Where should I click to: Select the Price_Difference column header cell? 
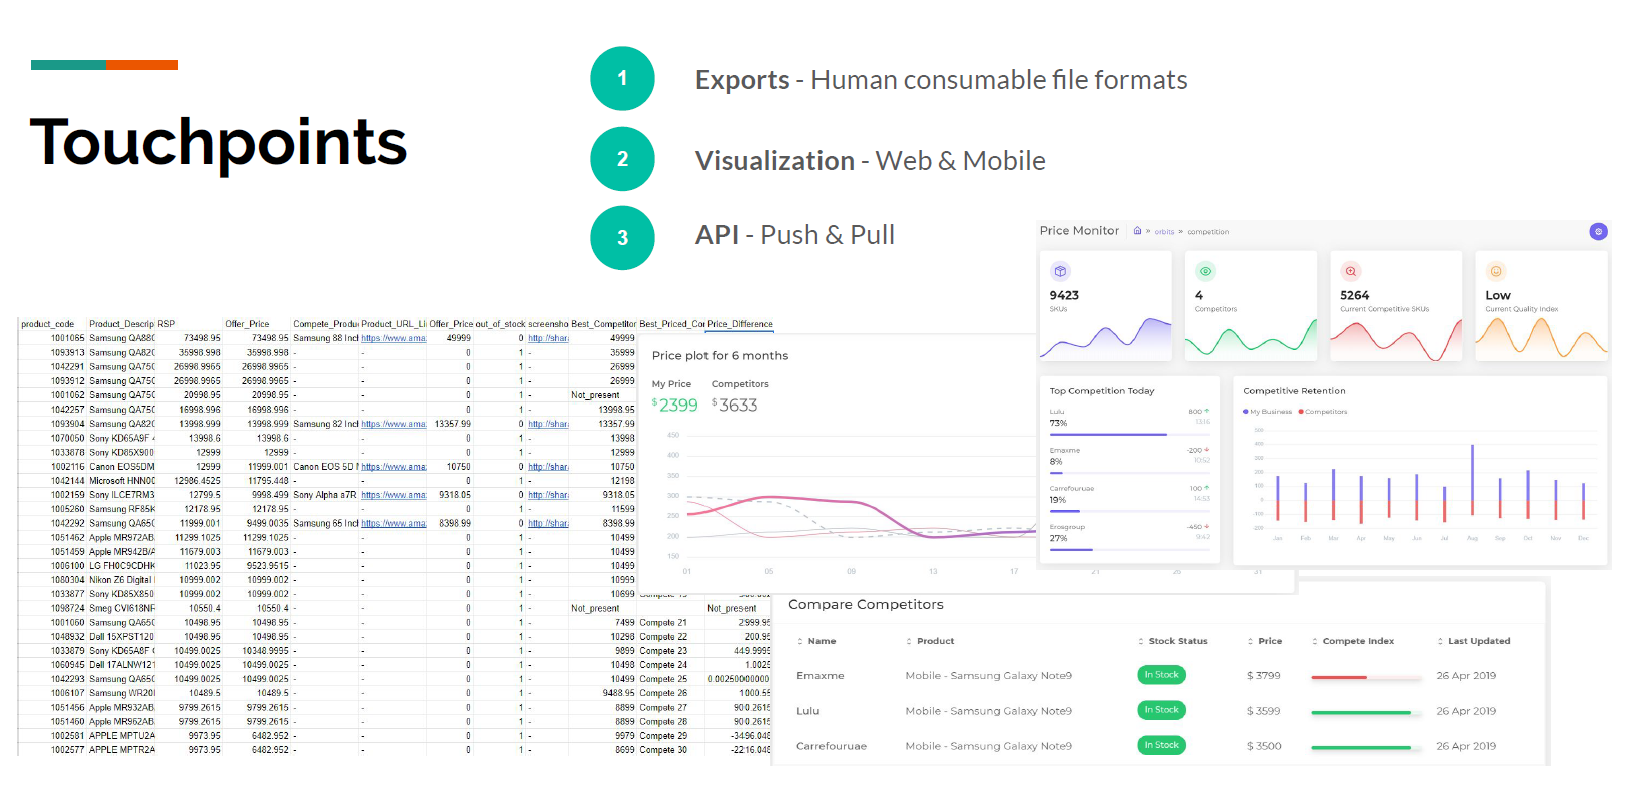pyautogui.click(x=739, y=324)
